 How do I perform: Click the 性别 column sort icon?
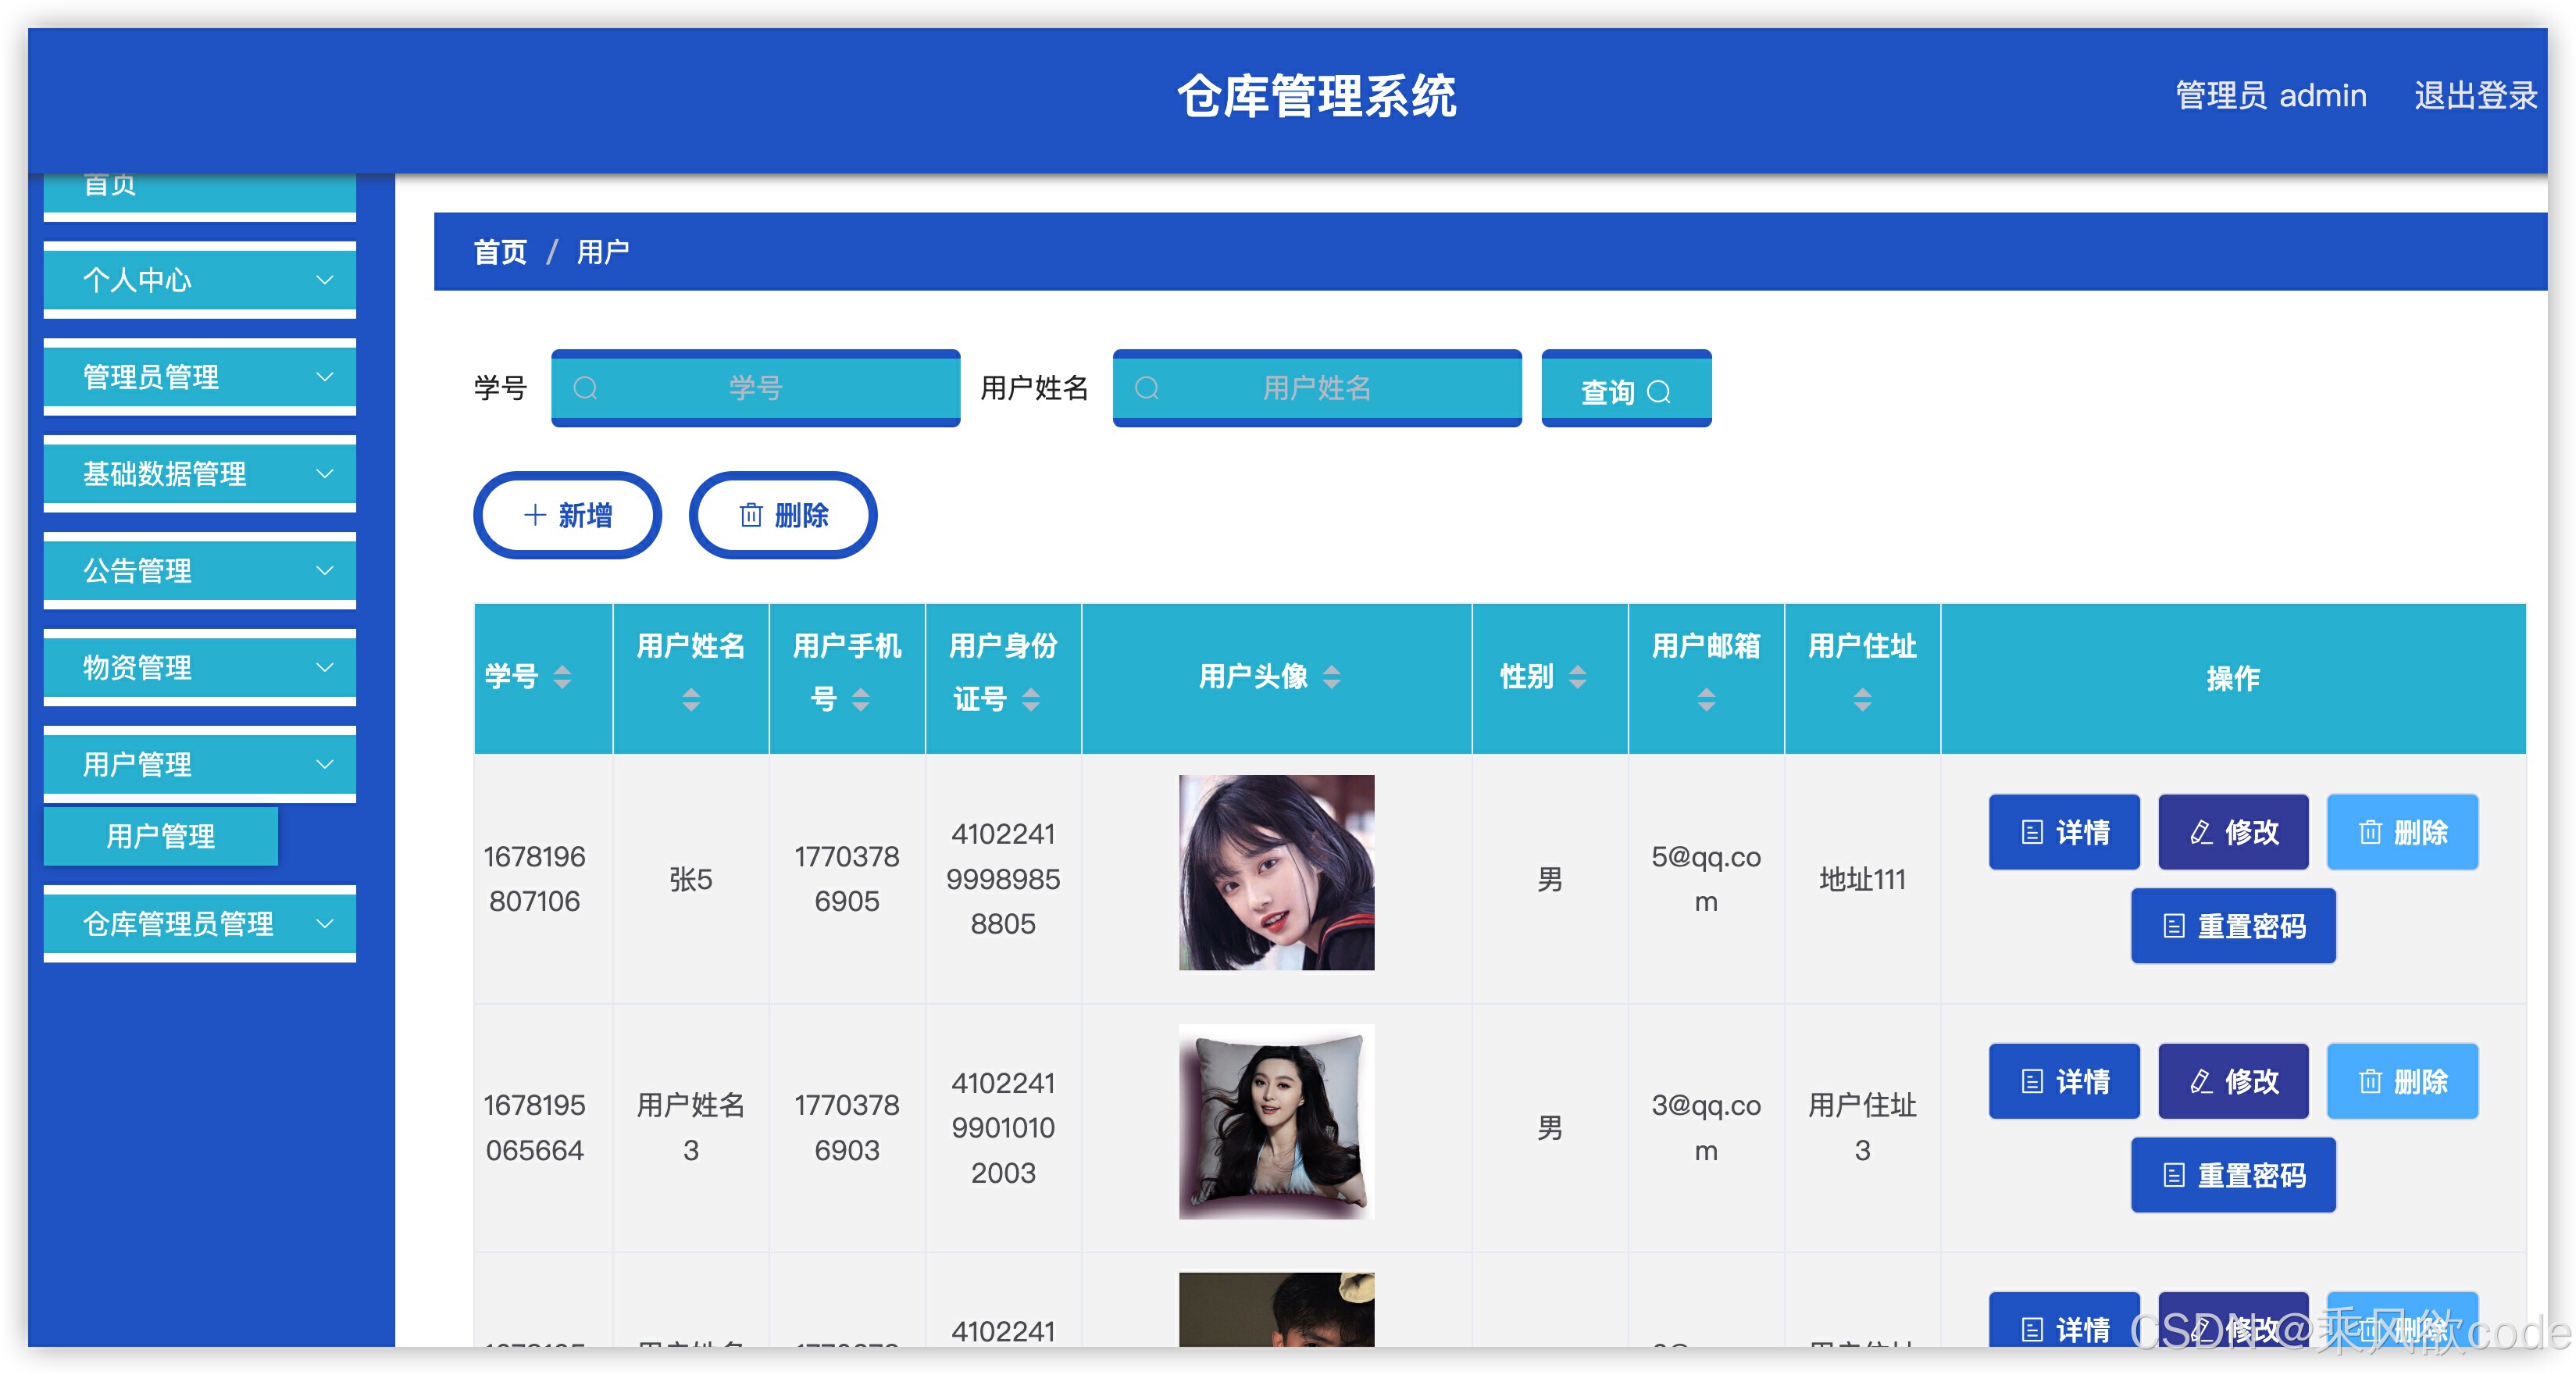coord(1577,677)
